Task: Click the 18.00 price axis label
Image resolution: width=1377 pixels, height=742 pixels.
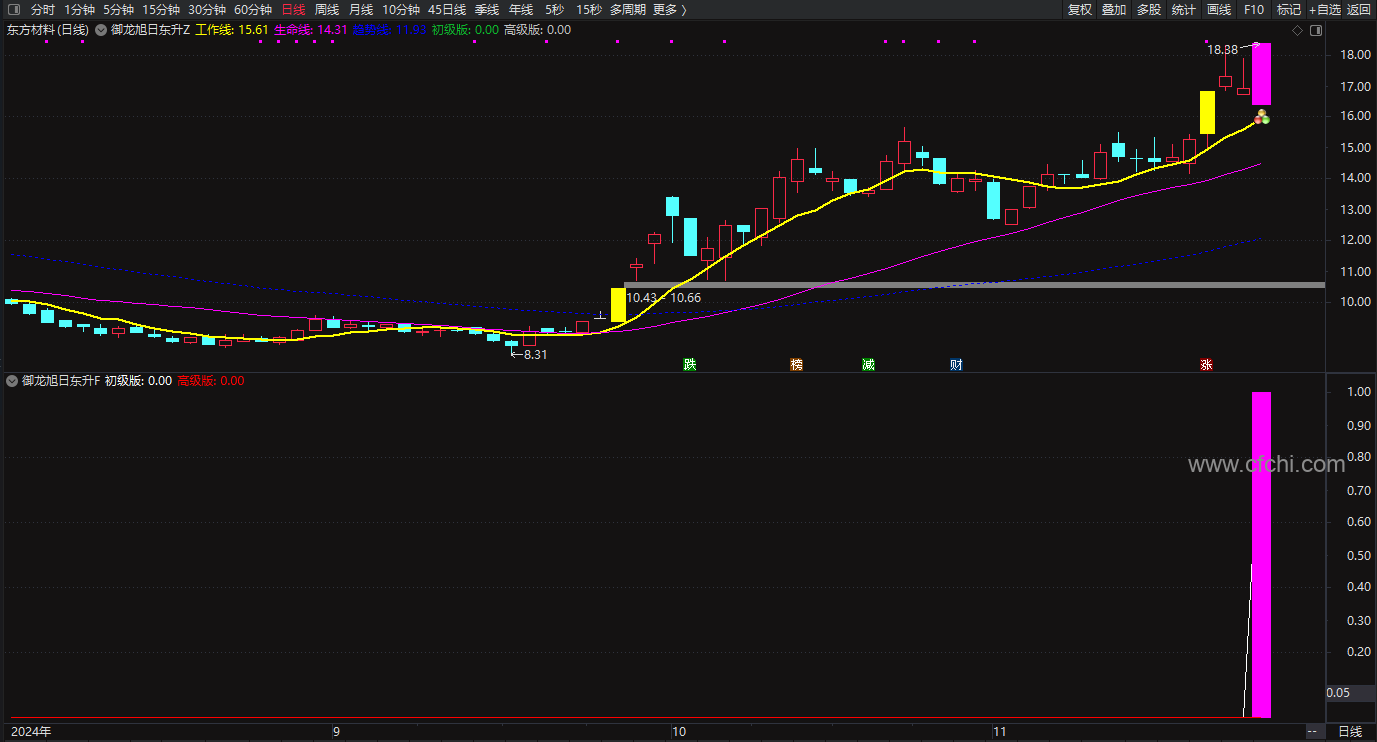Action: (1356, 55)
